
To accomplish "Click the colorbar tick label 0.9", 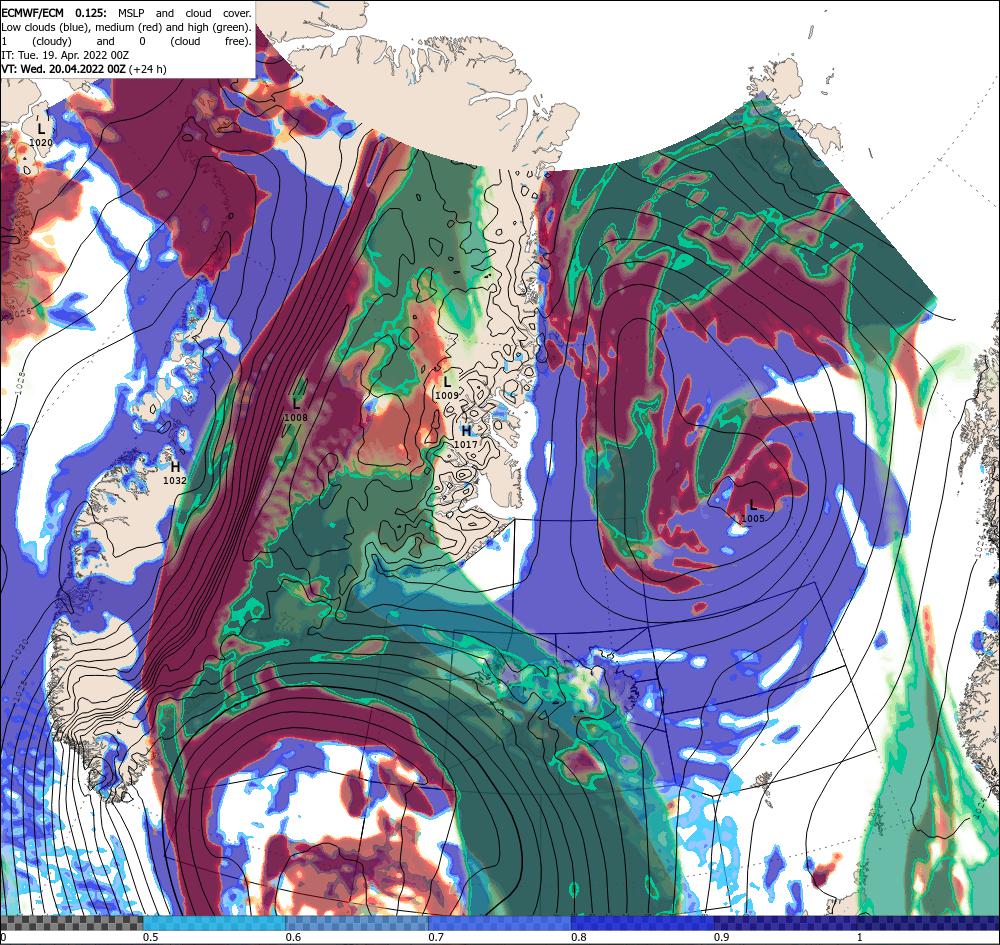I will click(x=722, y=937).
